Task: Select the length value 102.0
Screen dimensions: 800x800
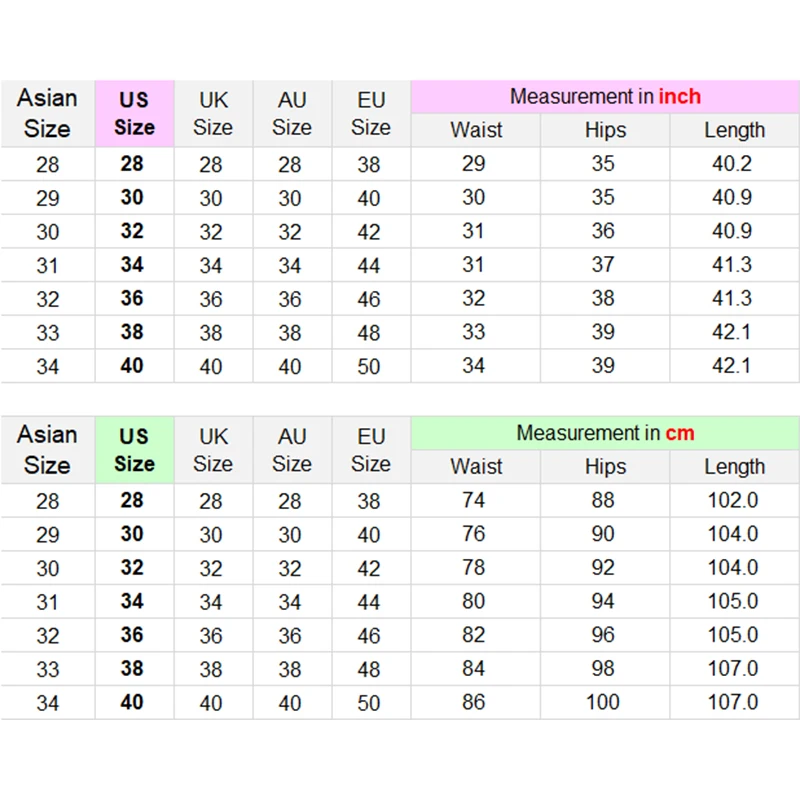Action: pos(733,501)
